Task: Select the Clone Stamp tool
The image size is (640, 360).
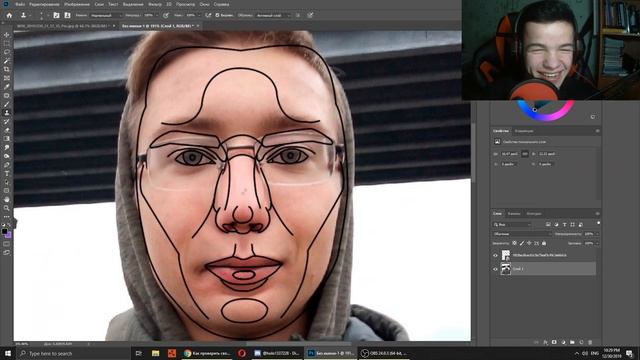Action: (x=7, y=113)
